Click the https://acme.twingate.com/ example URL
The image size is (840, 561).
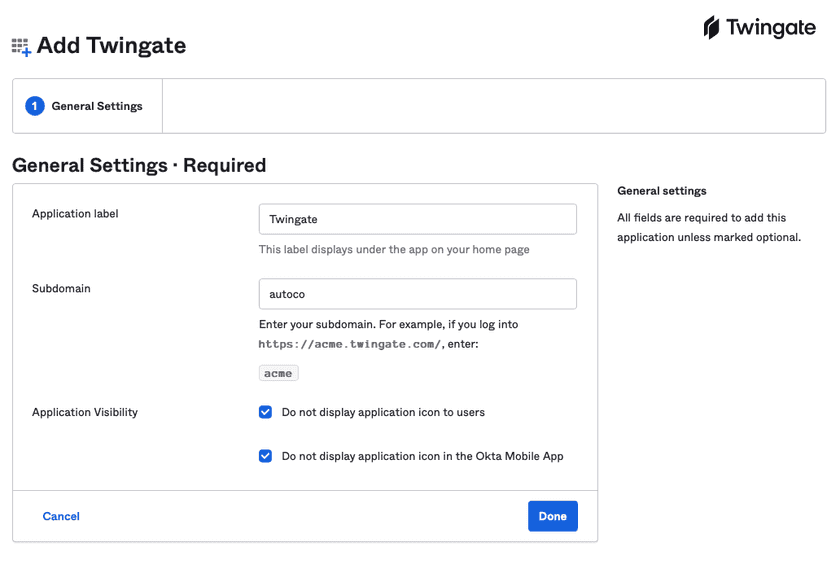coord(349,344)
